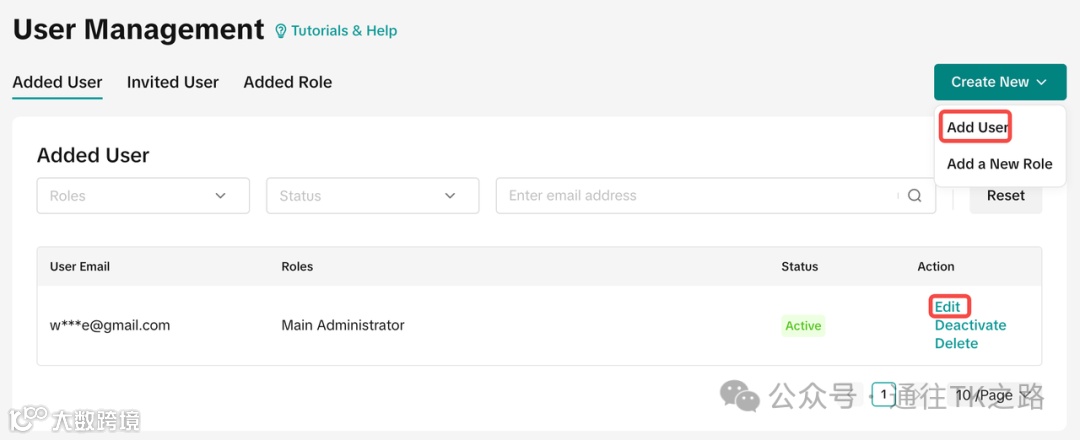Image resolution: width=1080 pixels, height=440 pixels.
Task: Focus the Enter email address field
Action: (x=700, y=196)
